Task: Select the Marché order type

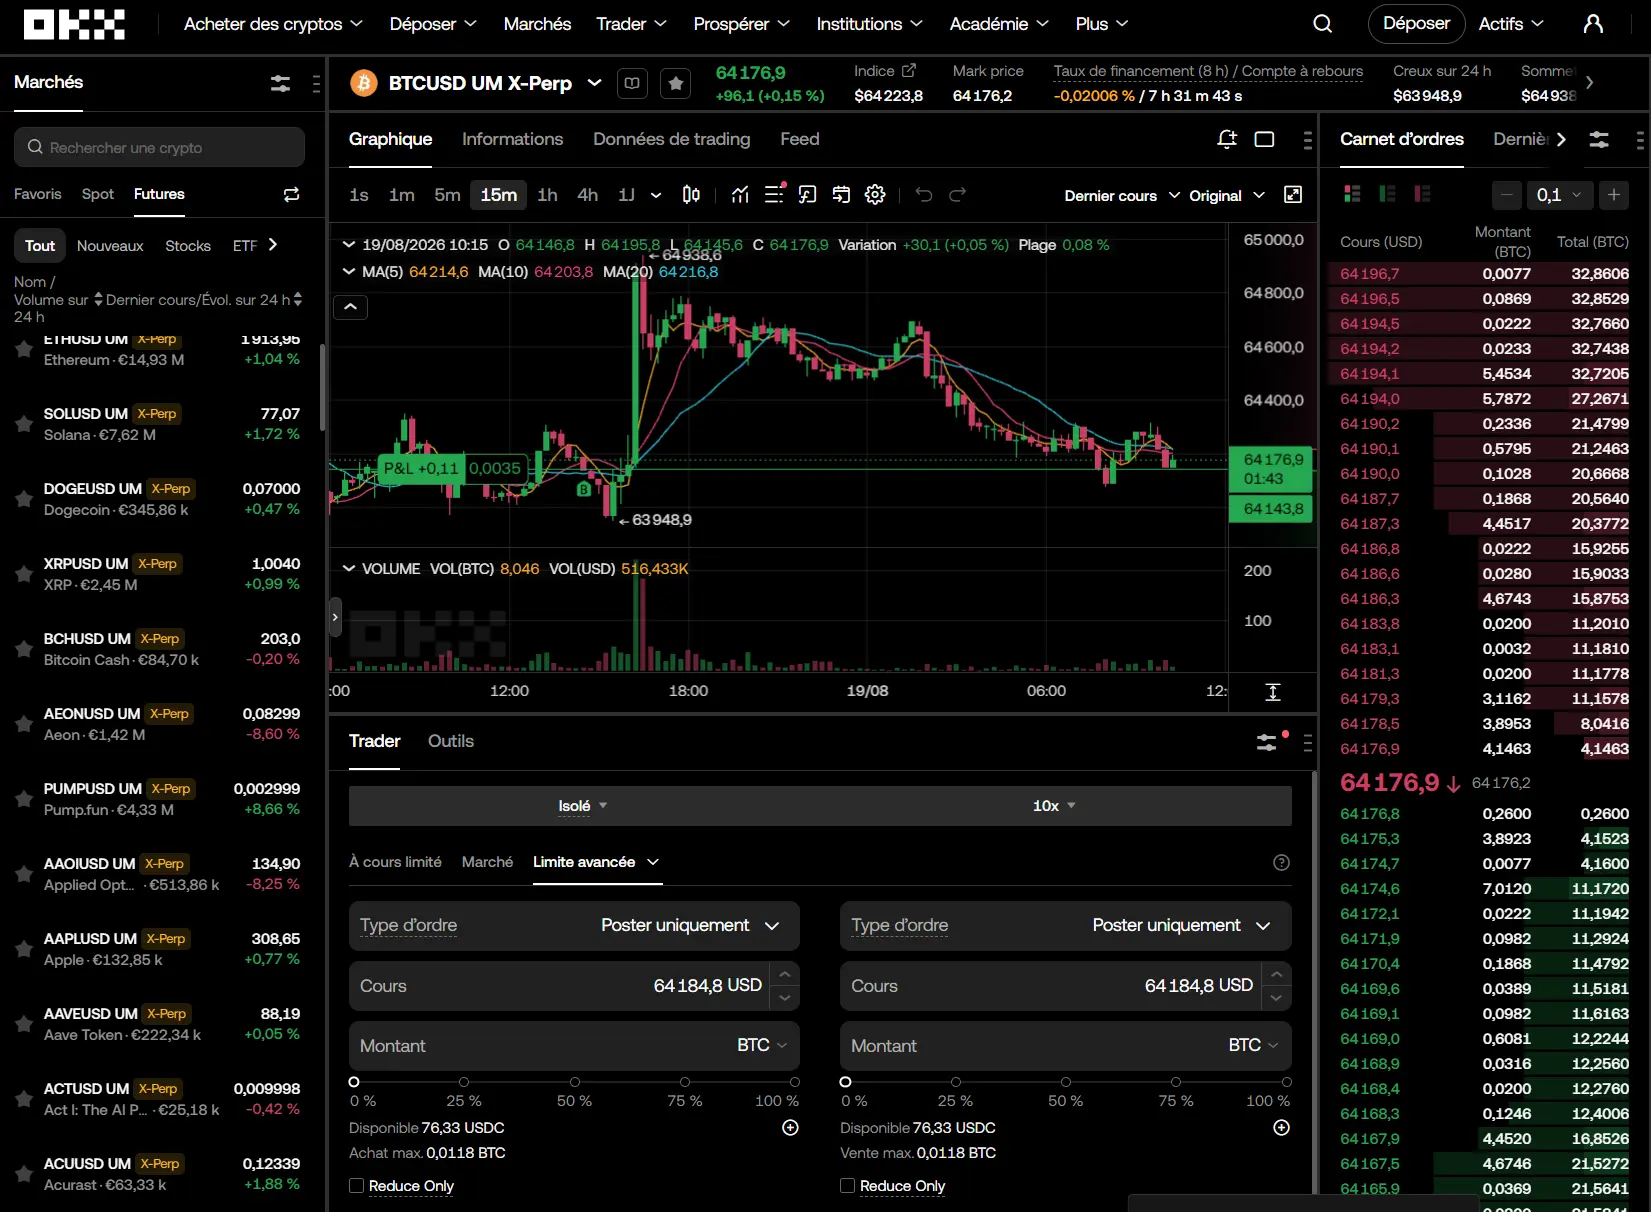Action: (487, 862)
